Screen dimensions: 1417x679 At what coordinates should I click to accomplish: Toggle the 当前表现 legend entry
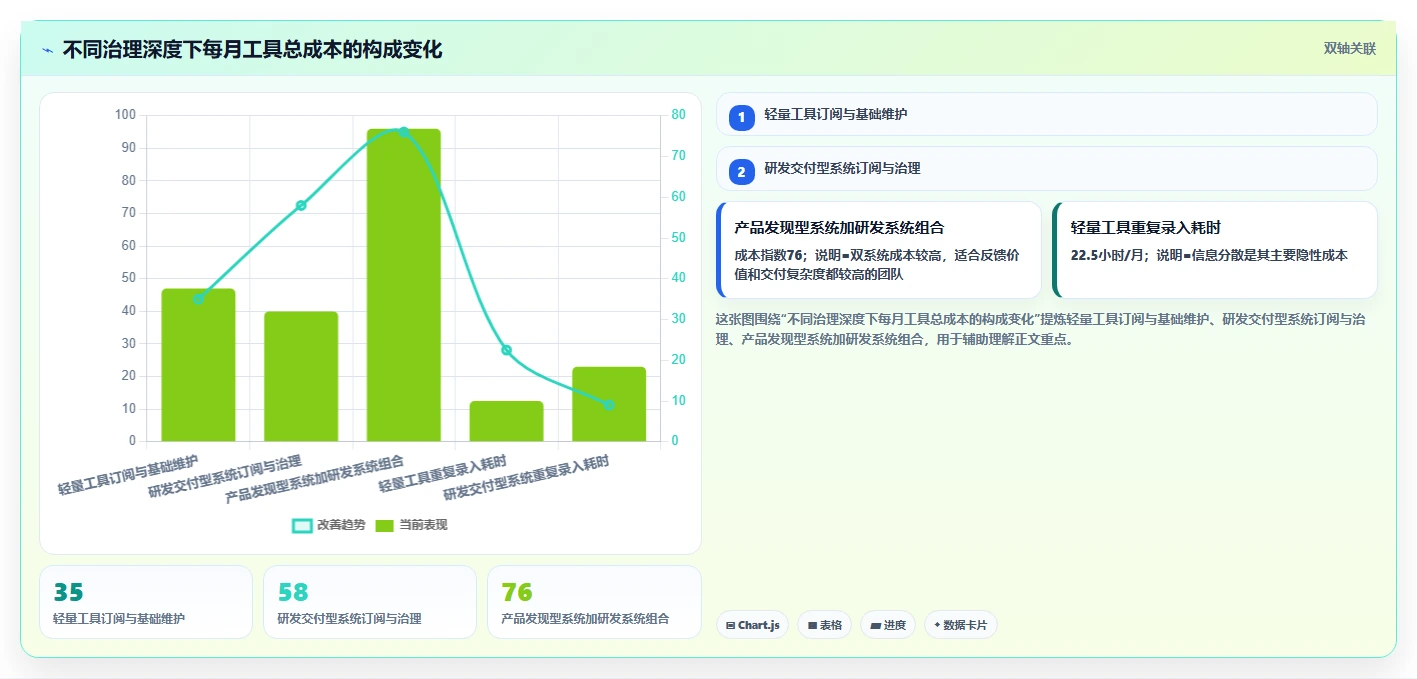411,525
